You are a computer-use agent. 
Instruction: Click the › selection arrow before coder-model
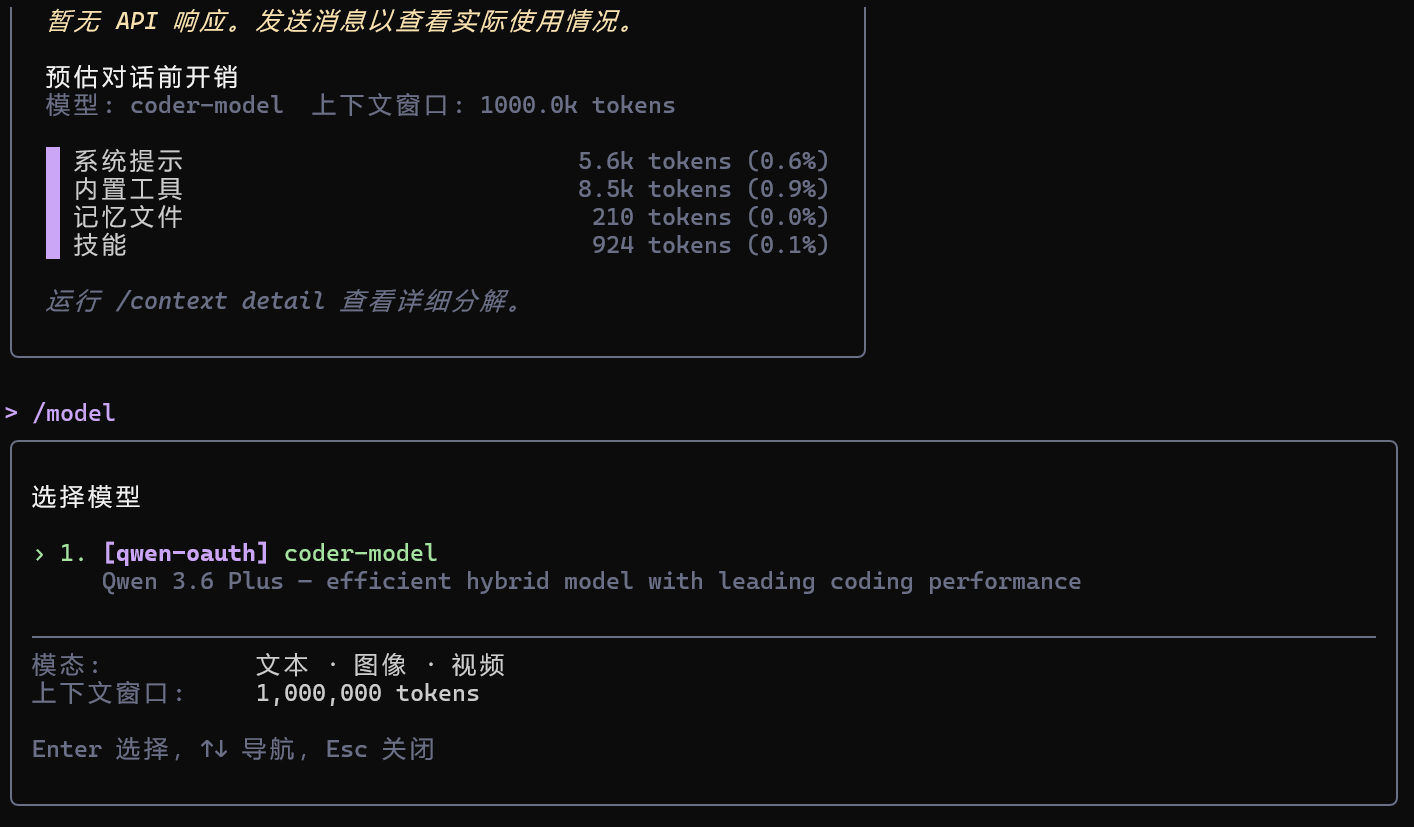pos(39,553)
